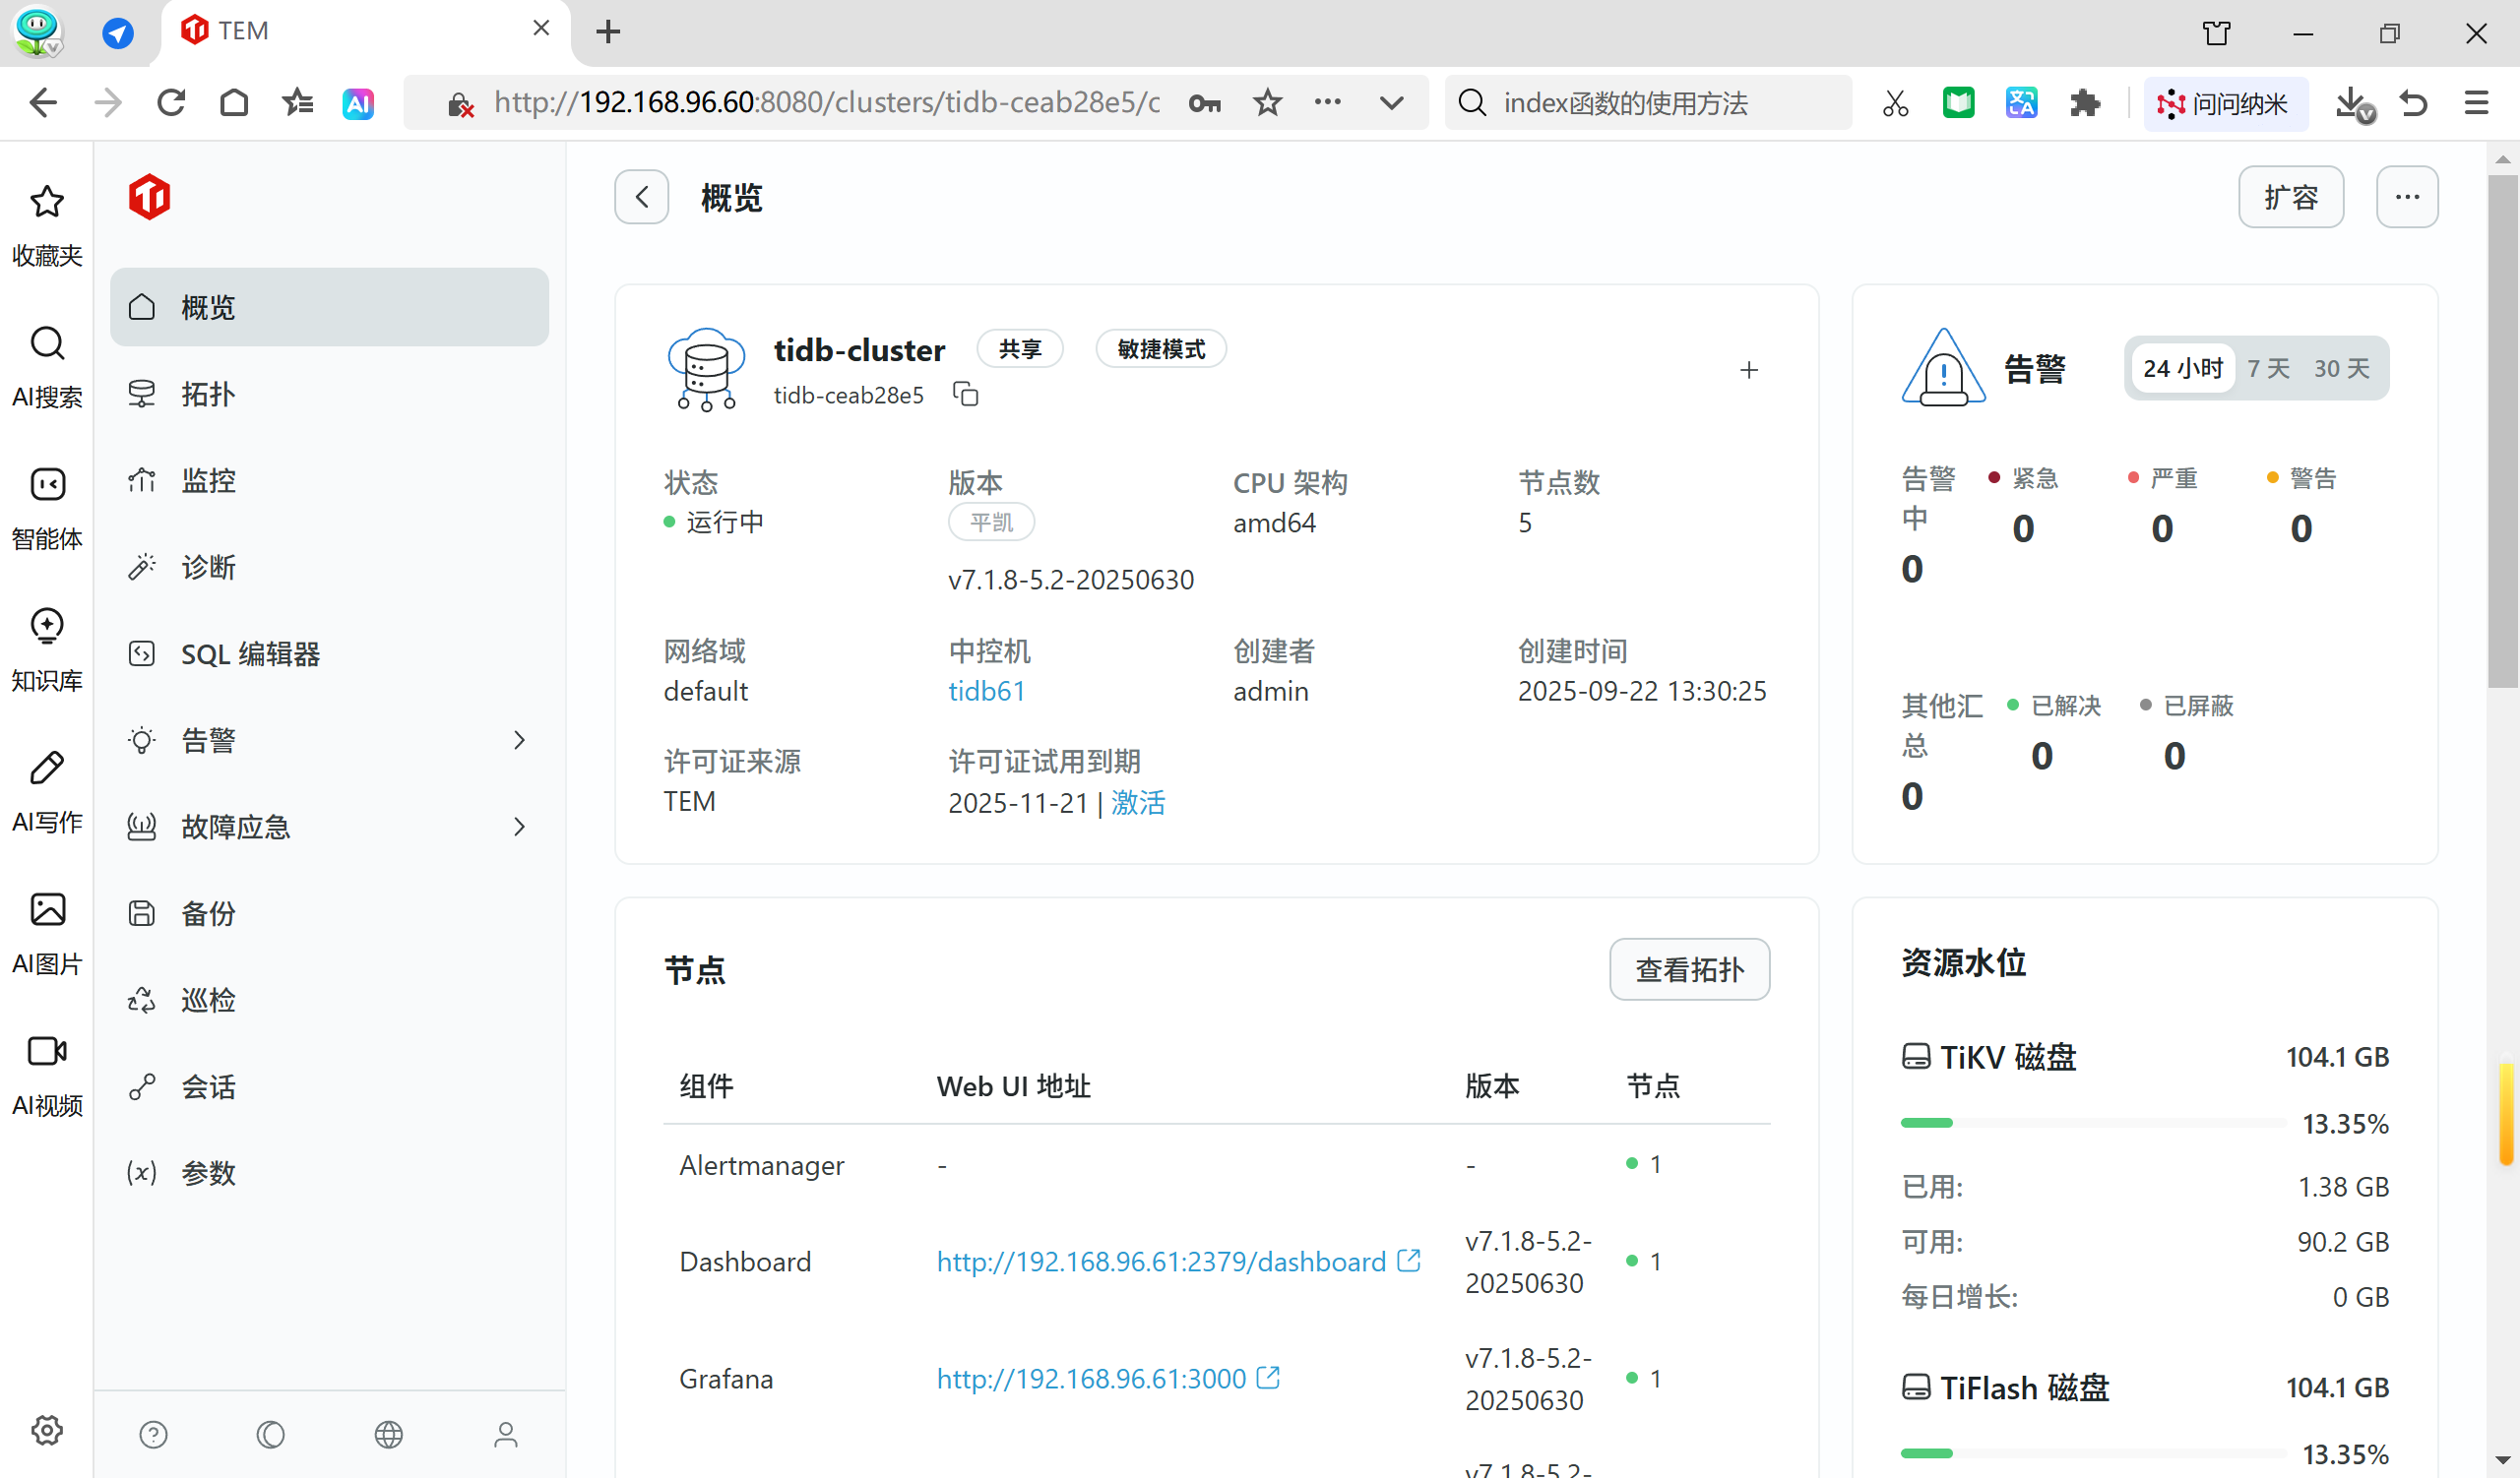The width and height of the screenshot is (2520, 1480).
Task: Open the favorites list star icon
Action: tap(297, 103)
